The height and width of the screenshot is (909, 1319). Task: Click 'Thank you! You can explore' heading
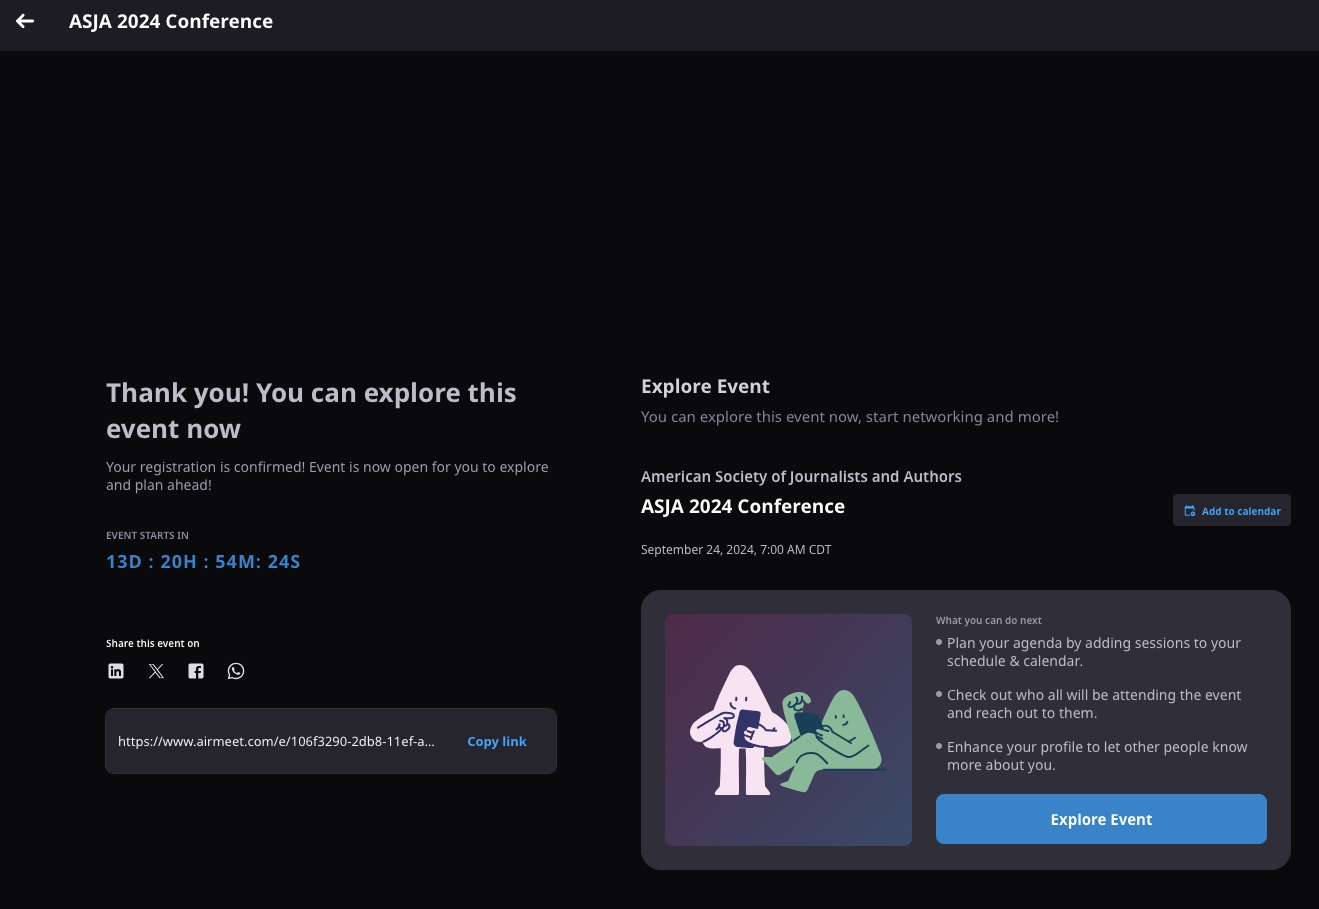(311, 411)
